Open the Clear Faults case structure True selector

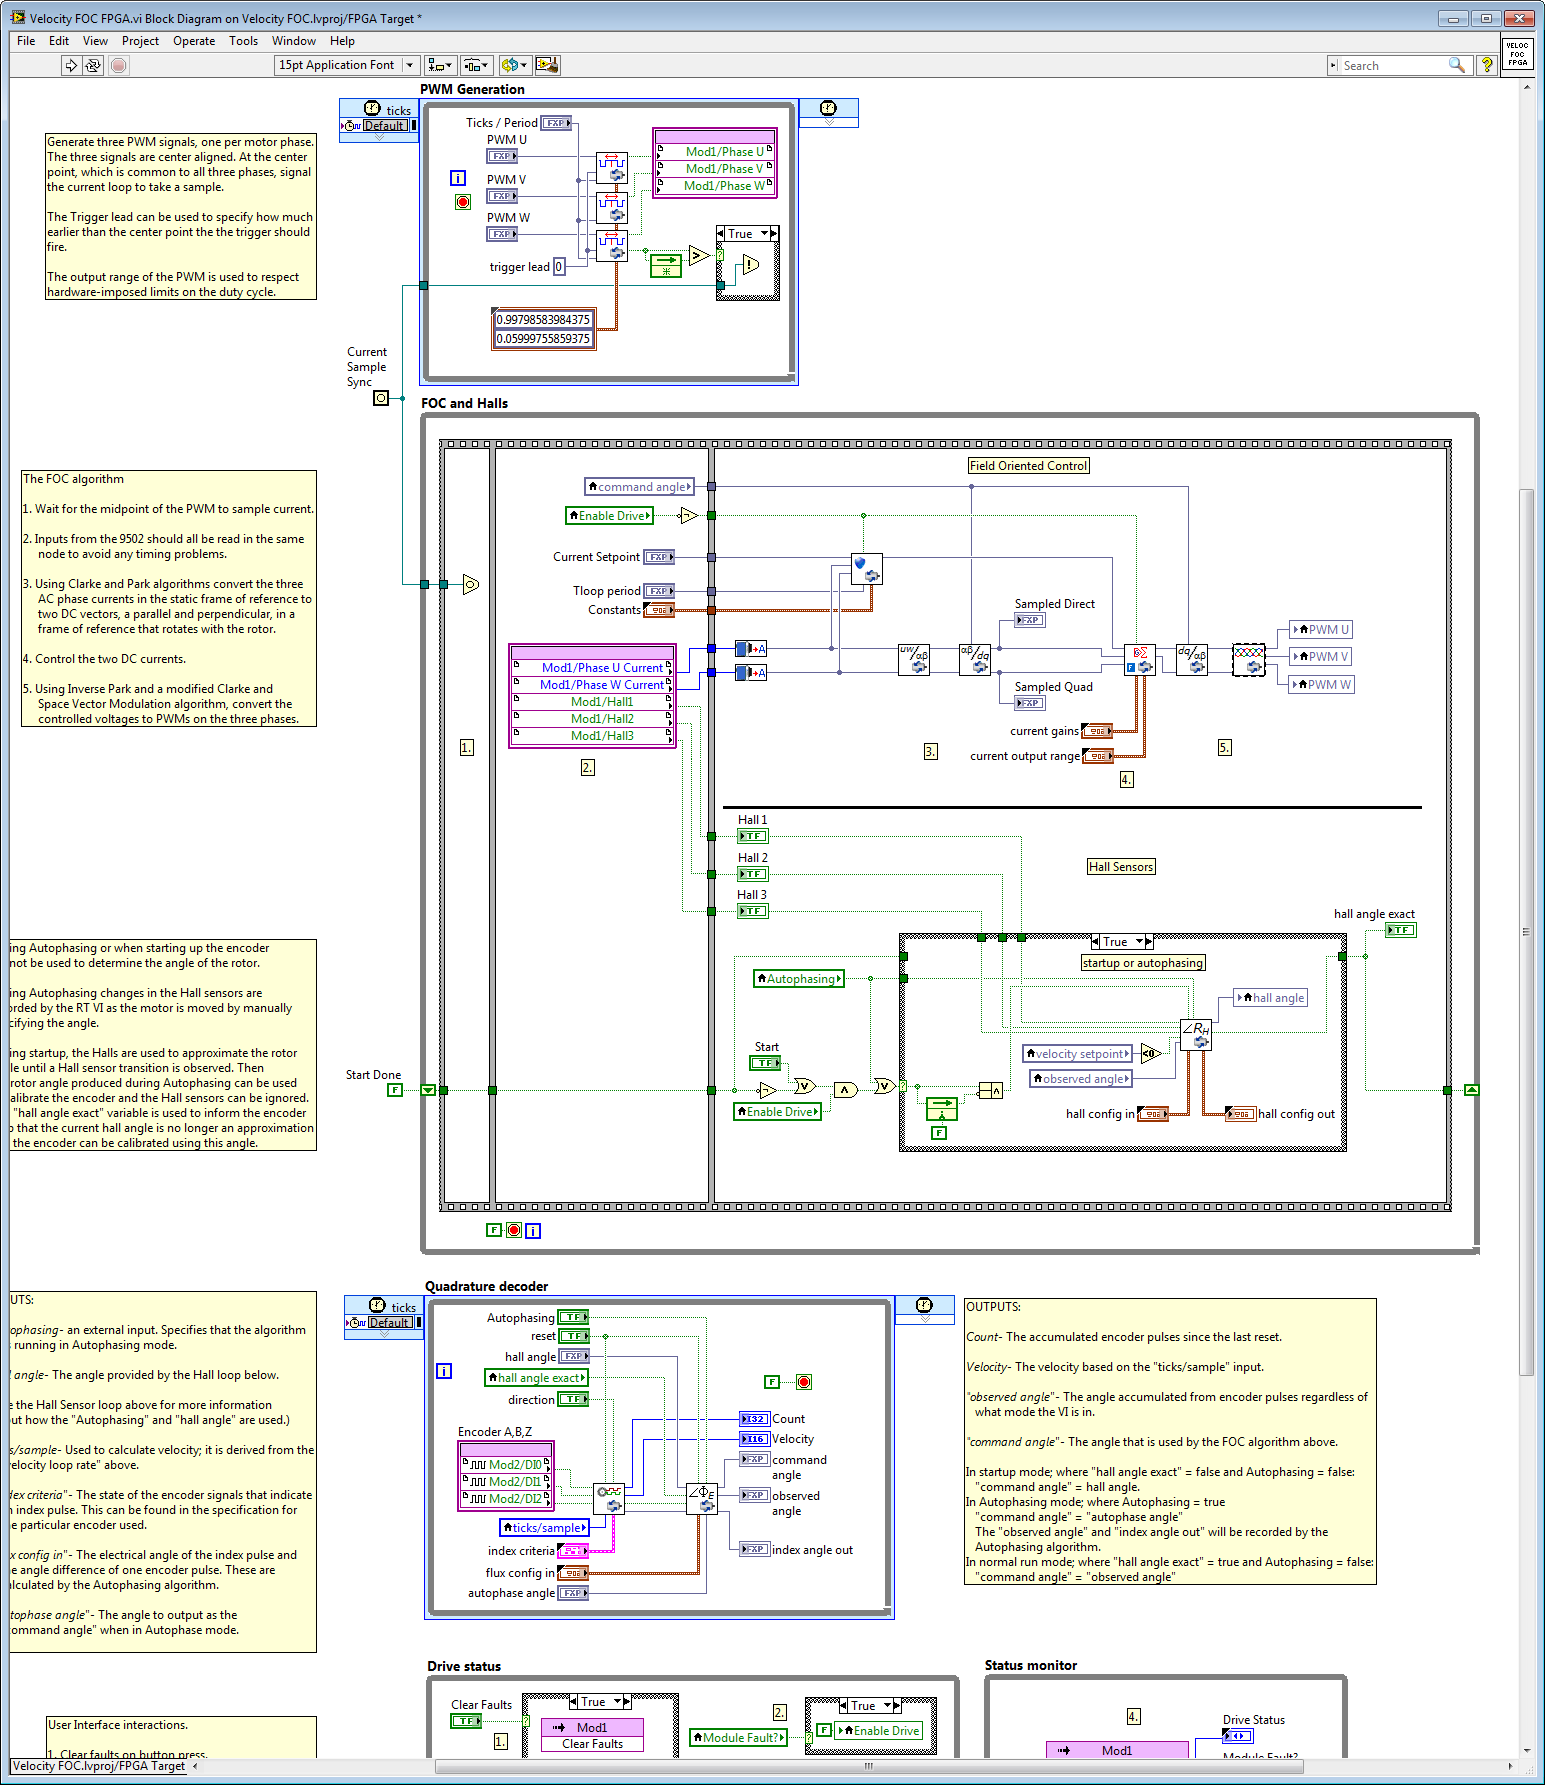(x=601, y=1701)
